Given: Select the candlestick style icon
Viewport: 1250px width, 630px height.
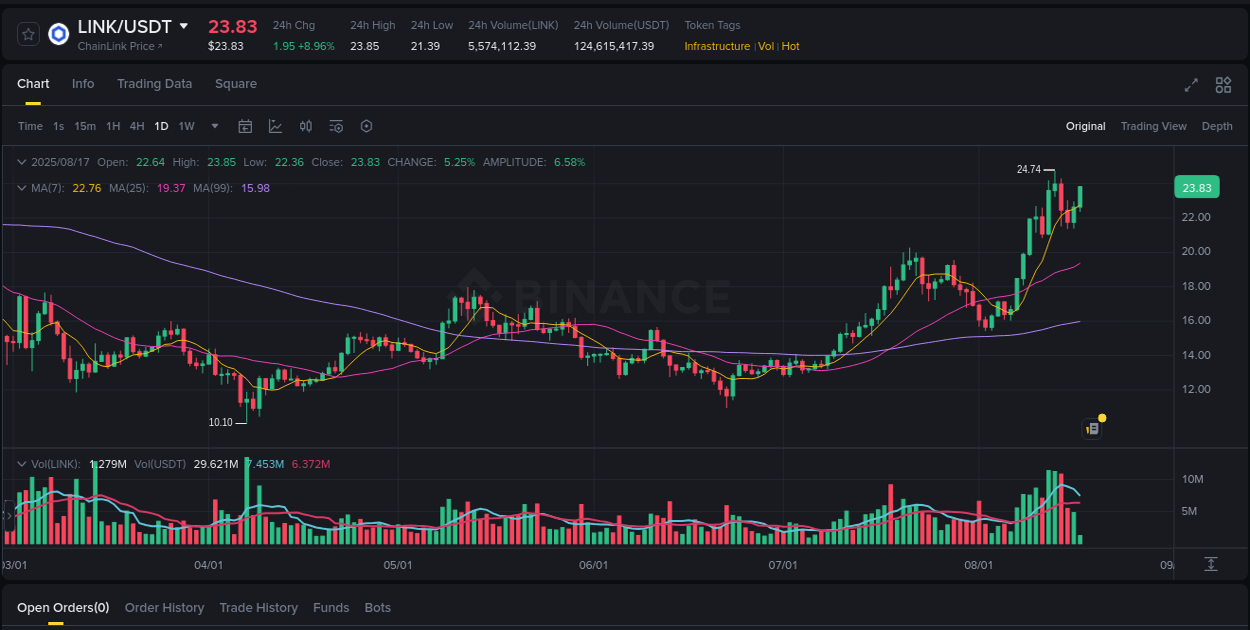Looking at the screenshot, I should [306, 126].
